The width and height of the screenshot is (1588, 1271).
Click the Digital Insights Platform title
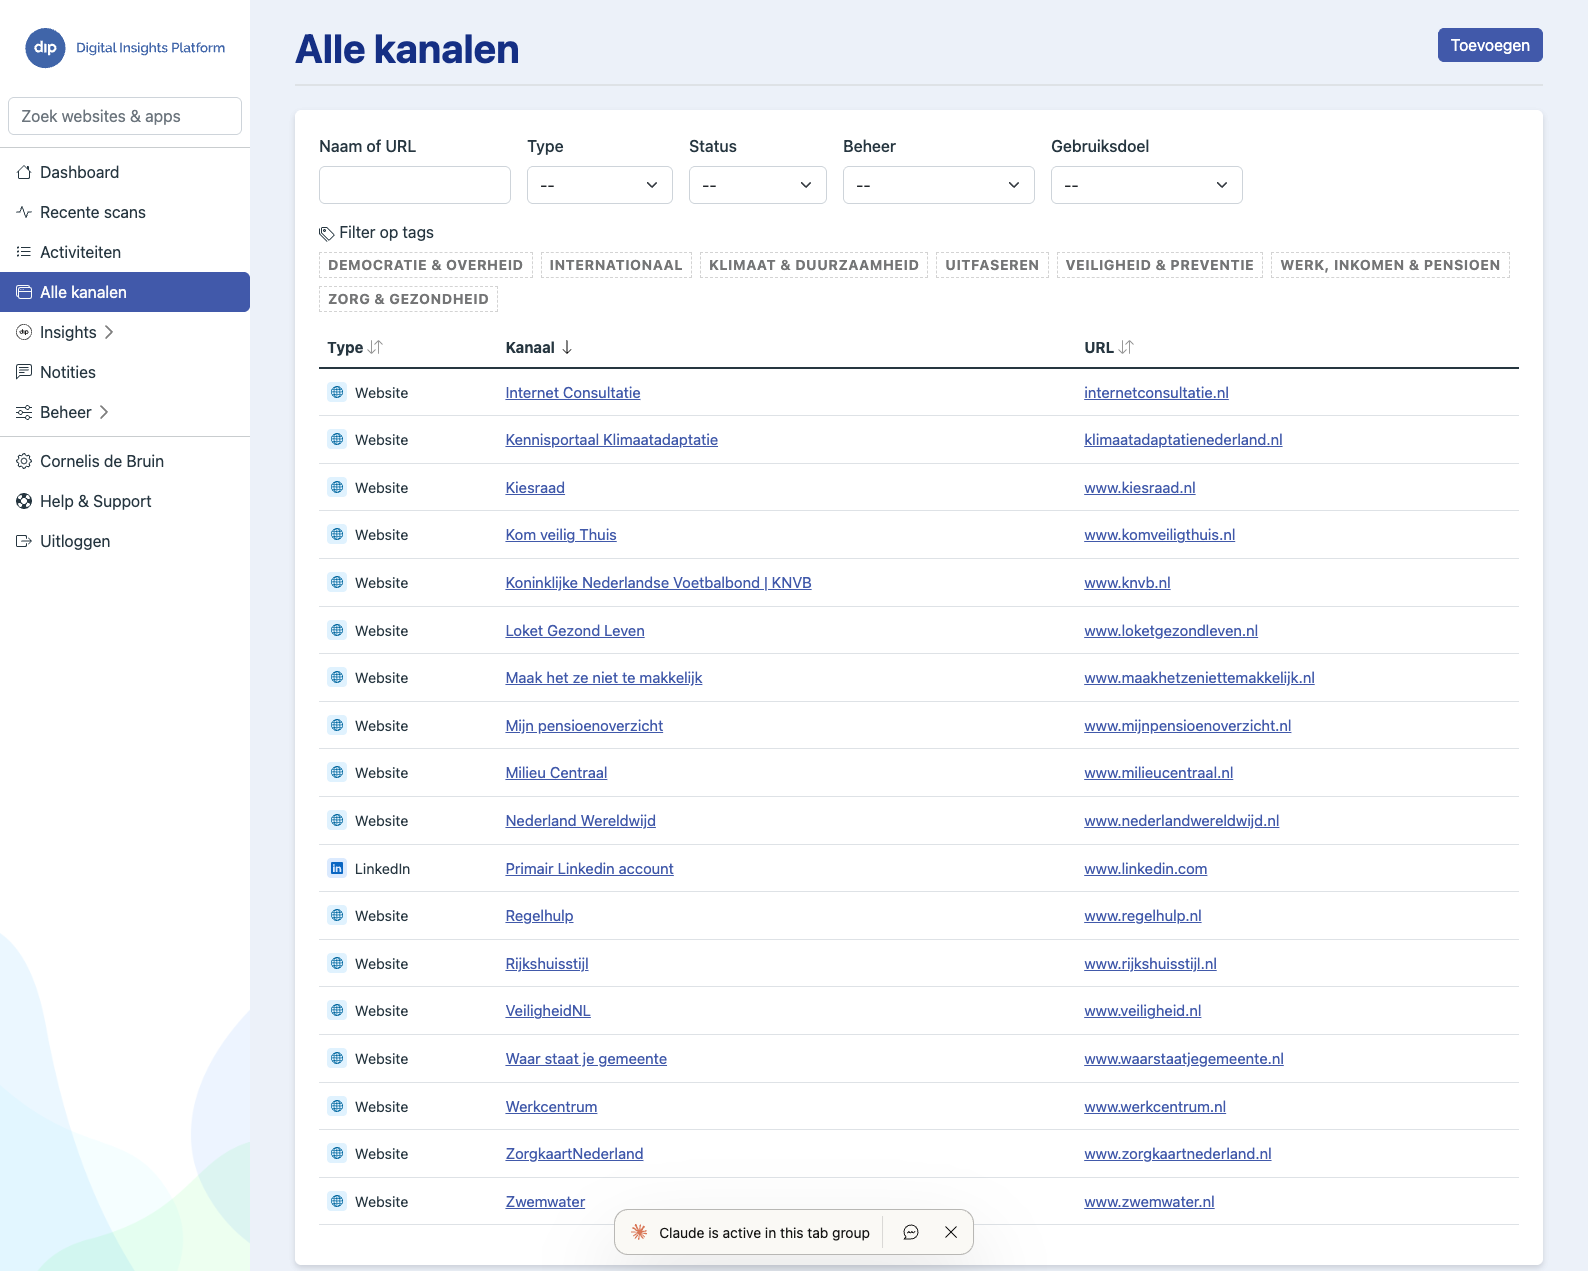tap(151, 48)
